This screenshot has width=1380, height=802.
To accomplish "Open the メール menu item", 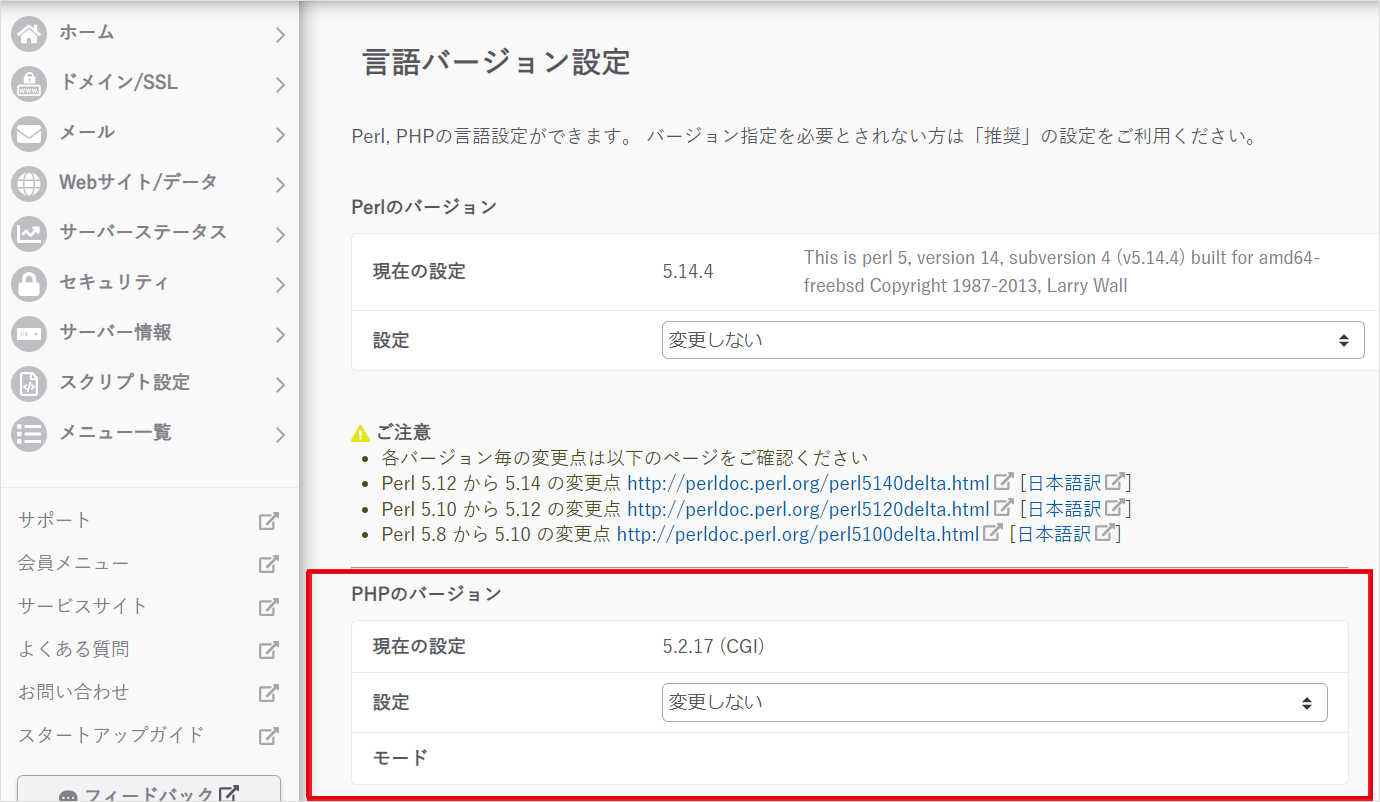I will point(87,132).
